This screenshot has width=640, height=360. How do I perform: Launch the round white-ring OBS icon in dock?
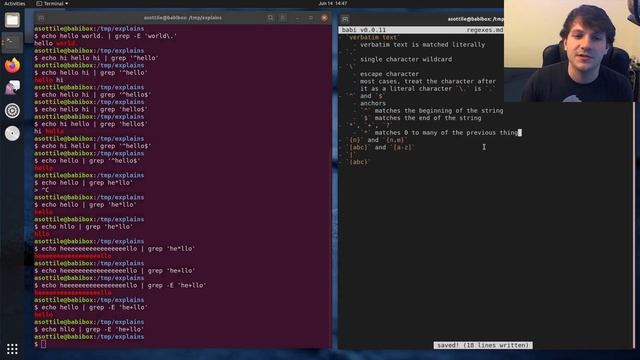(x=12, y=111)
